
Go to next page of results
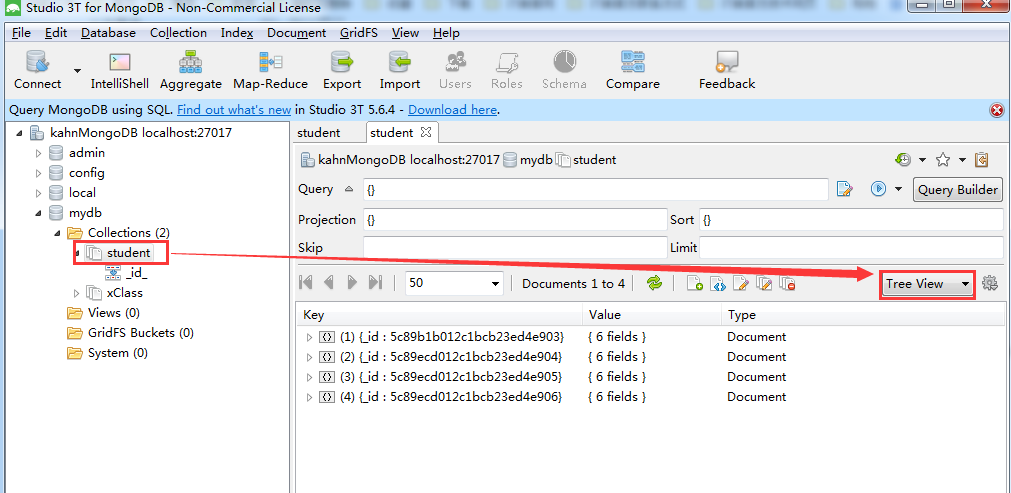click(352, 282)
